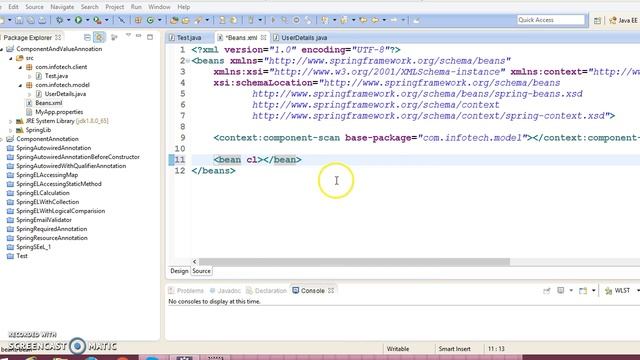Click the New Java Package icon
This screenshot has height=360, width=640.
138,20
